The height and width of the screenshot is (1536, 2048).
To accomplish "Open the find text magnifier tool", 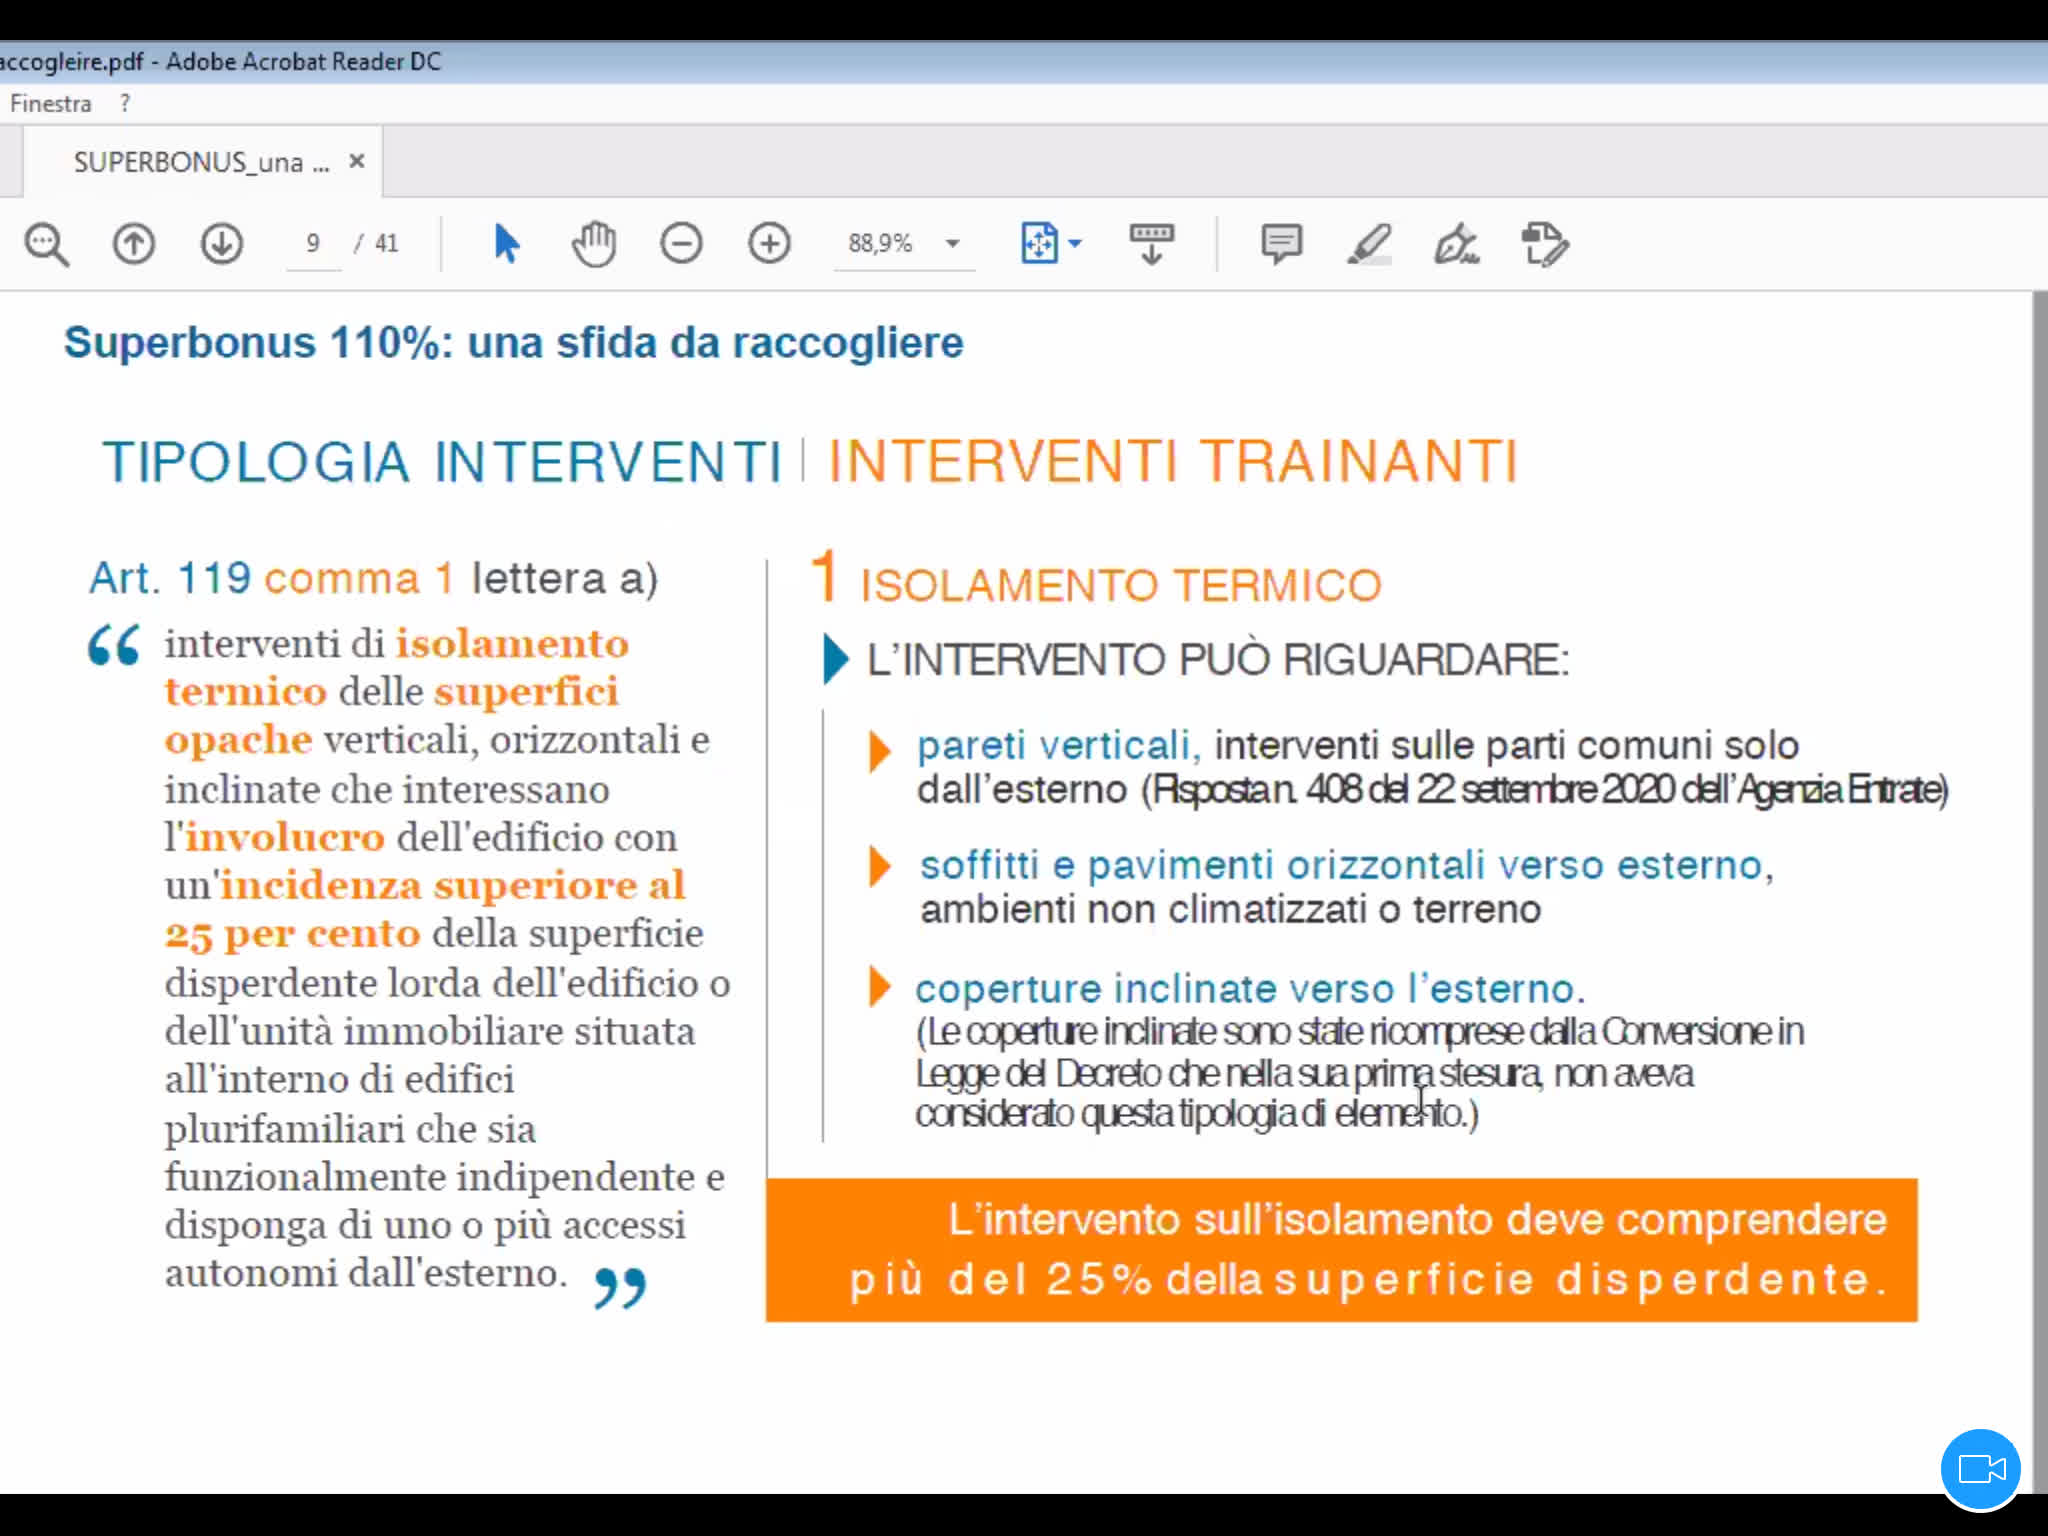I will click(46, 244).
